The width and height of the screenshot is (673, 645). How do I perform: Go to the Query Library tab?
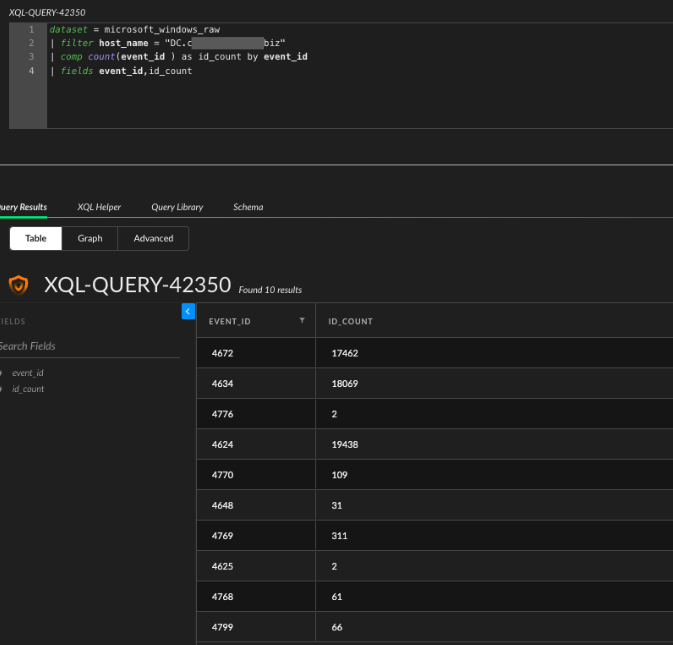pyautogui.click(x=177, y=207)
